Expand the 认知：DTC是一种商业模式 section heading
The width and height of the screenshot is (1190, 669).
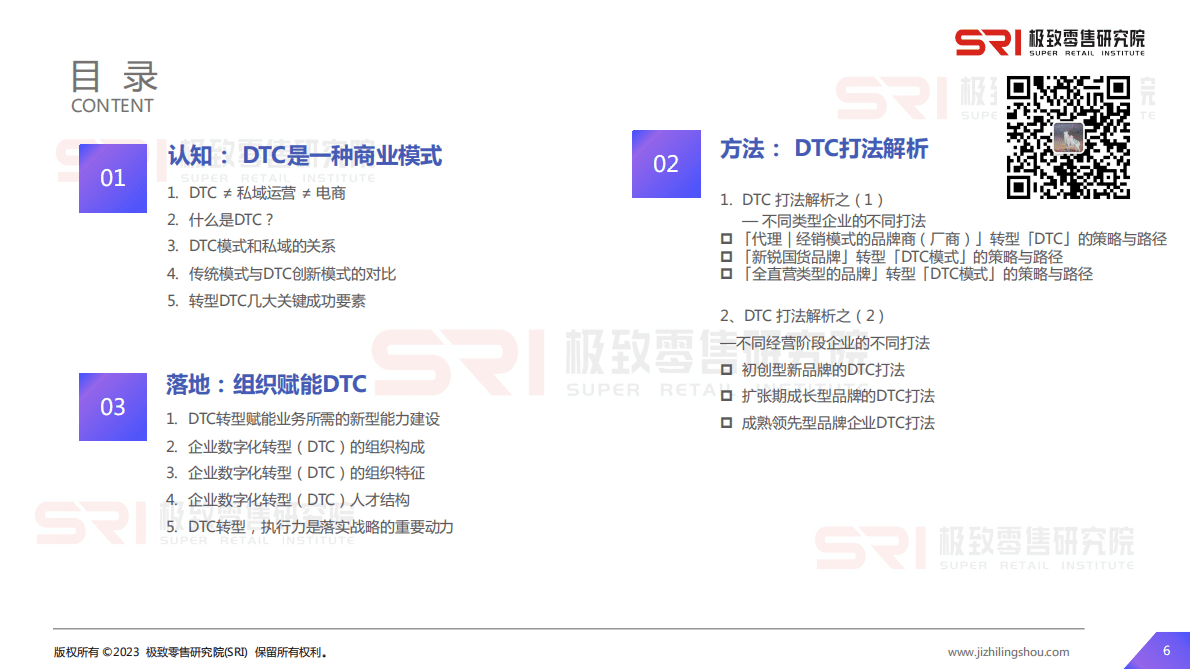[x=305, y=155]
